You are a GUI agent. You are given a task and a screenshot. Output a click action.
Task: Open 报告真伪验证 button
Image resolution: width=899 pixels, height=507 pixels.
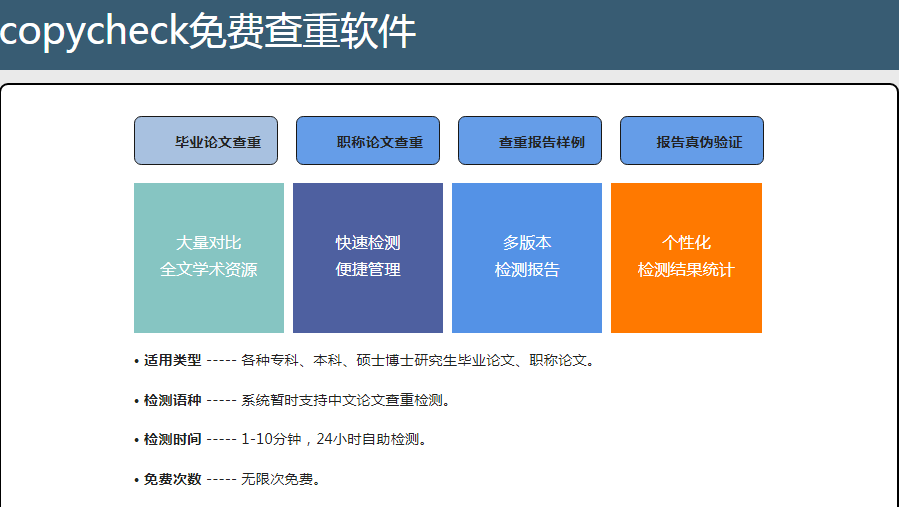coord(691,141)
